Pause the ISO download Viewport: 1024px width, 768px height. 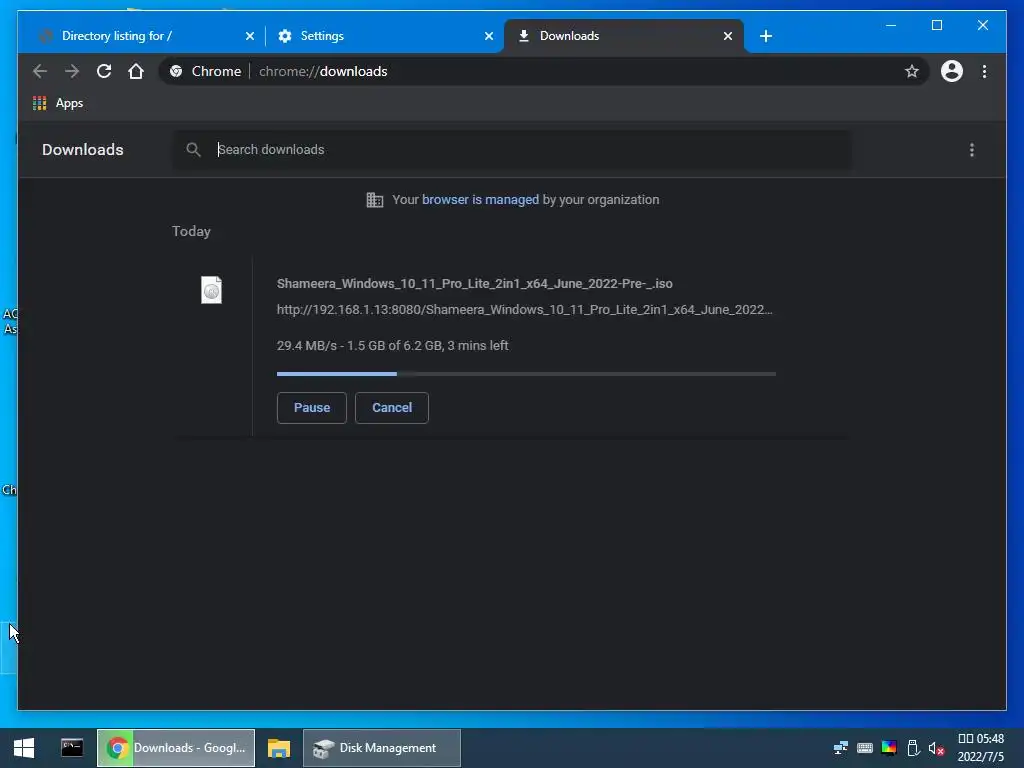312,408
